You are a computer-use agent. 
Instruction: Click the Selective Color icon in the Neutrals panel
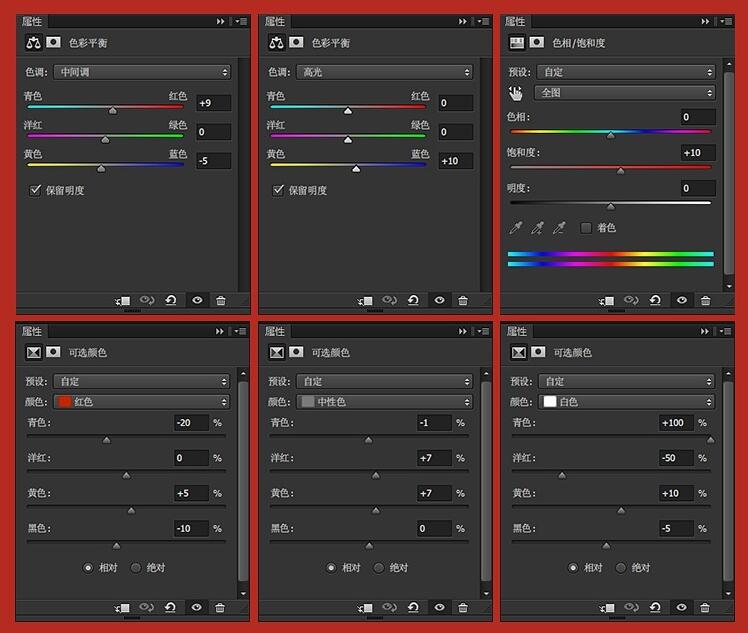[276, 353]
